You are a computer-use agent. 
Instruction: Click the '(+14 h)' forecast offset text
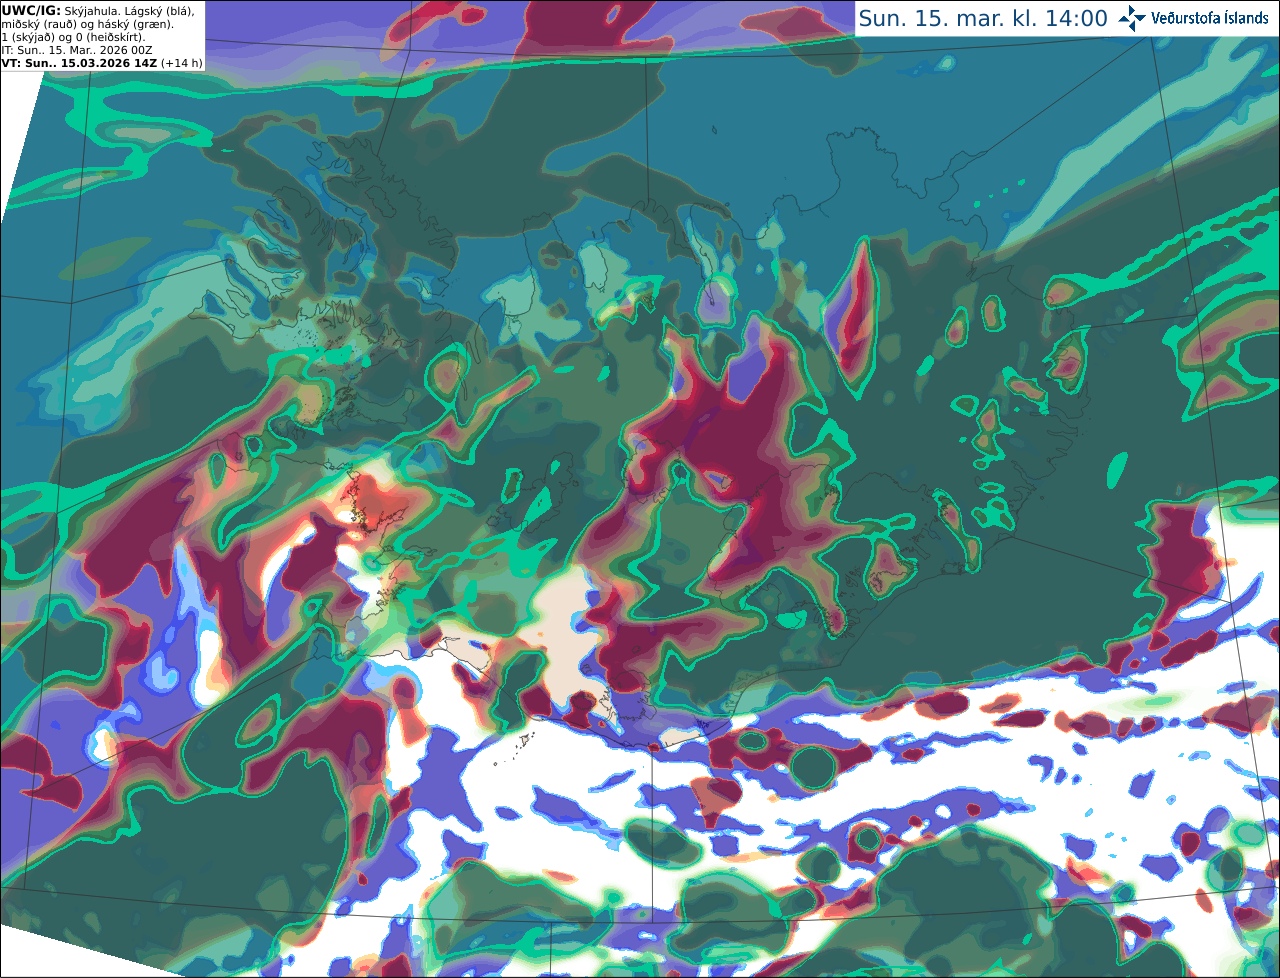[182, 63]
